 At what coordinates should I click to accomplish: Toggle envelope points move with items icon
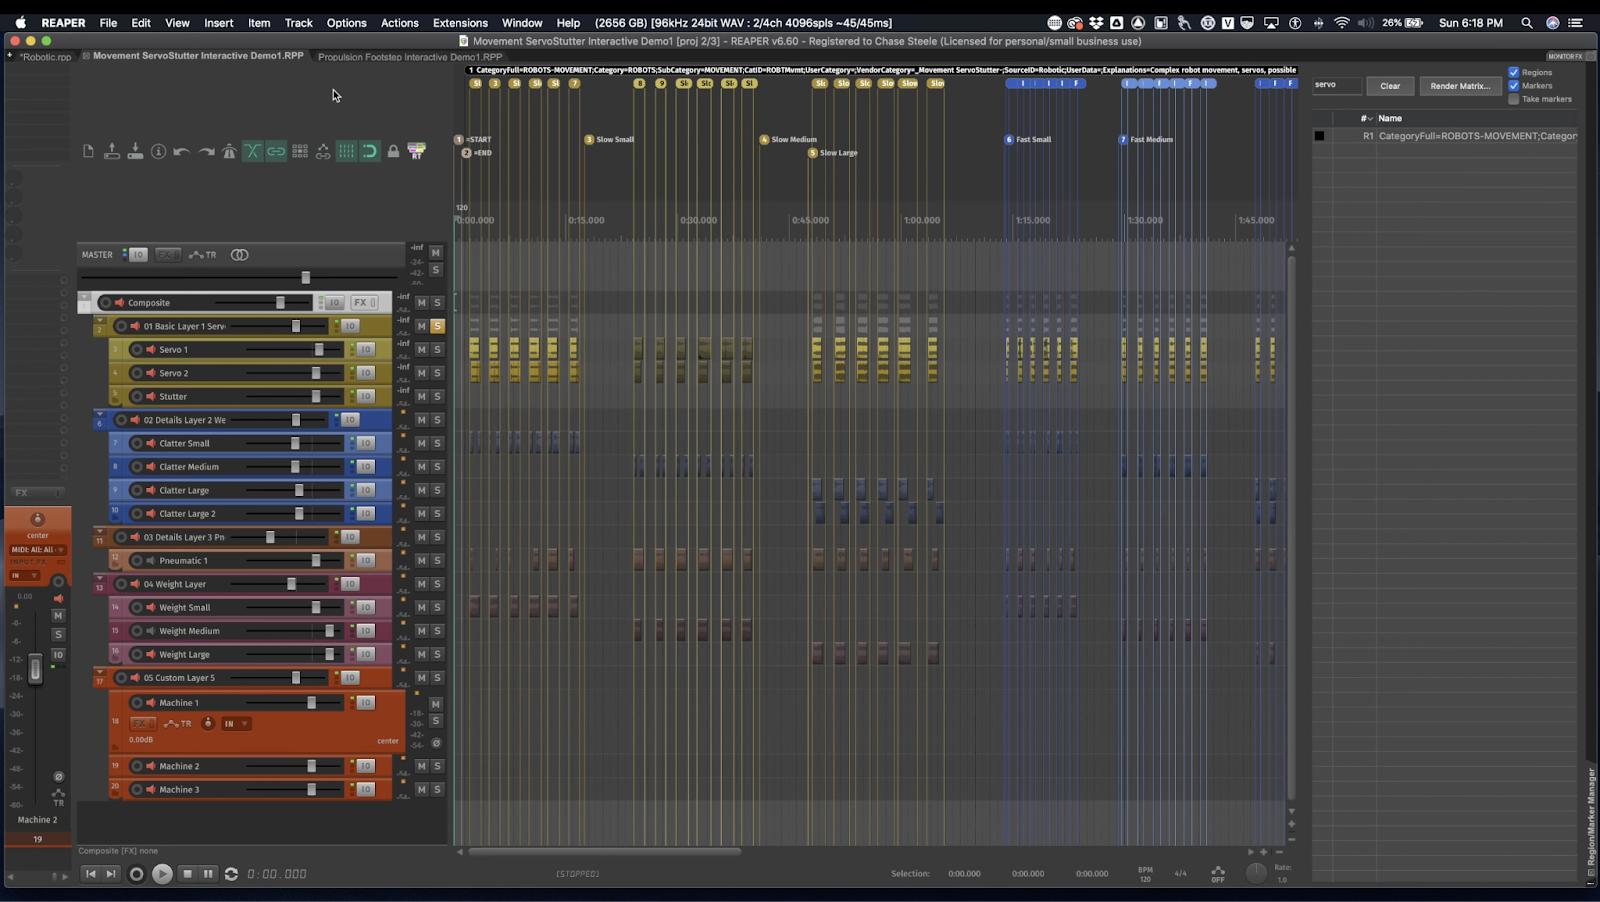(323, 151)
